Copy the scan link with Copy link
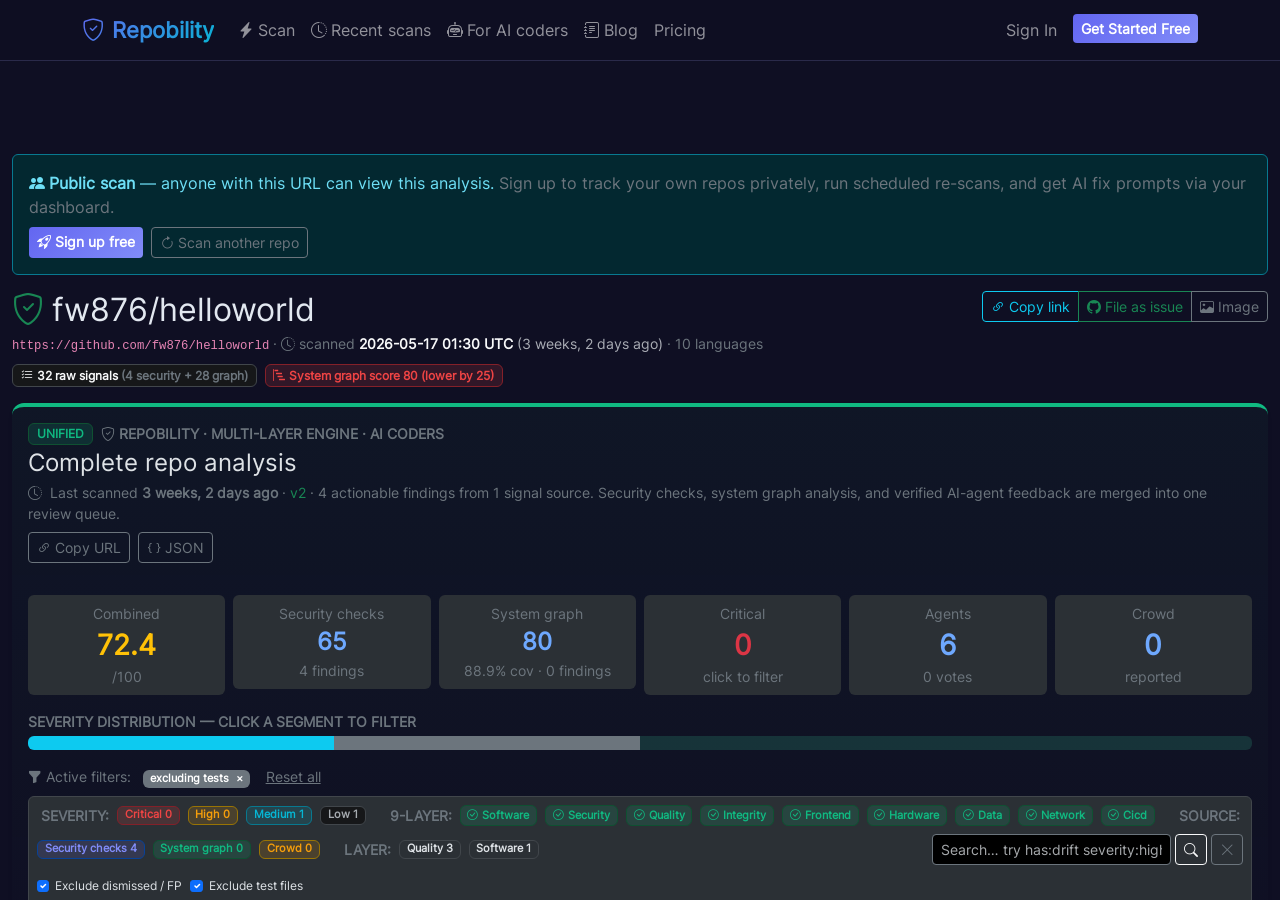This screenshot has width=1280, height=900. (1030, 307)
